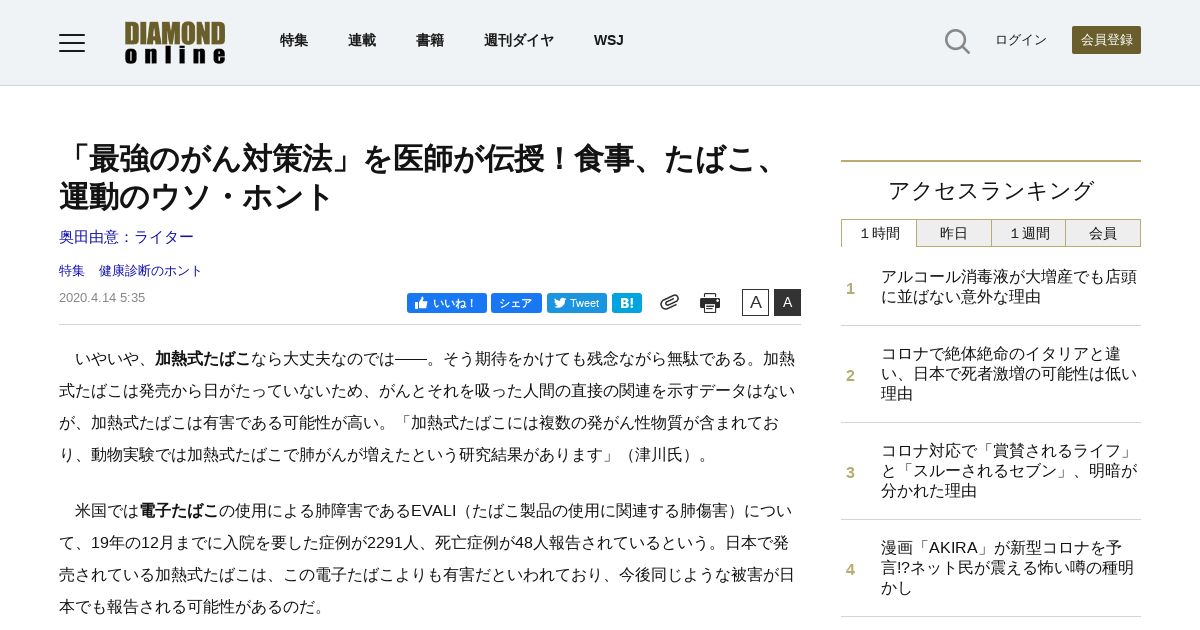This screenshot has height=630, width=1200.
Task: Switch ranking to 会員 tab
Action: coord(1103,233)
